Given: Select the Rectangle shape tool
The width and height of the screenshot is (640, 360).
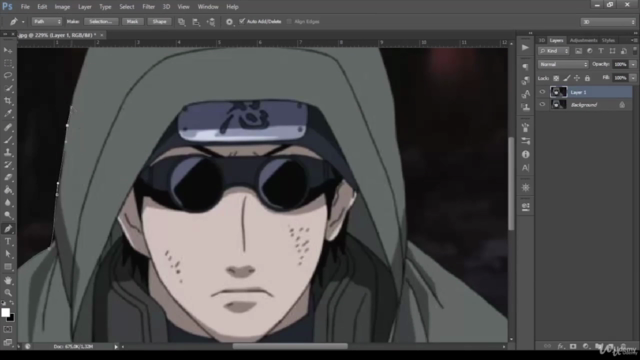Looking at the screenshot, I should [8, 267].
